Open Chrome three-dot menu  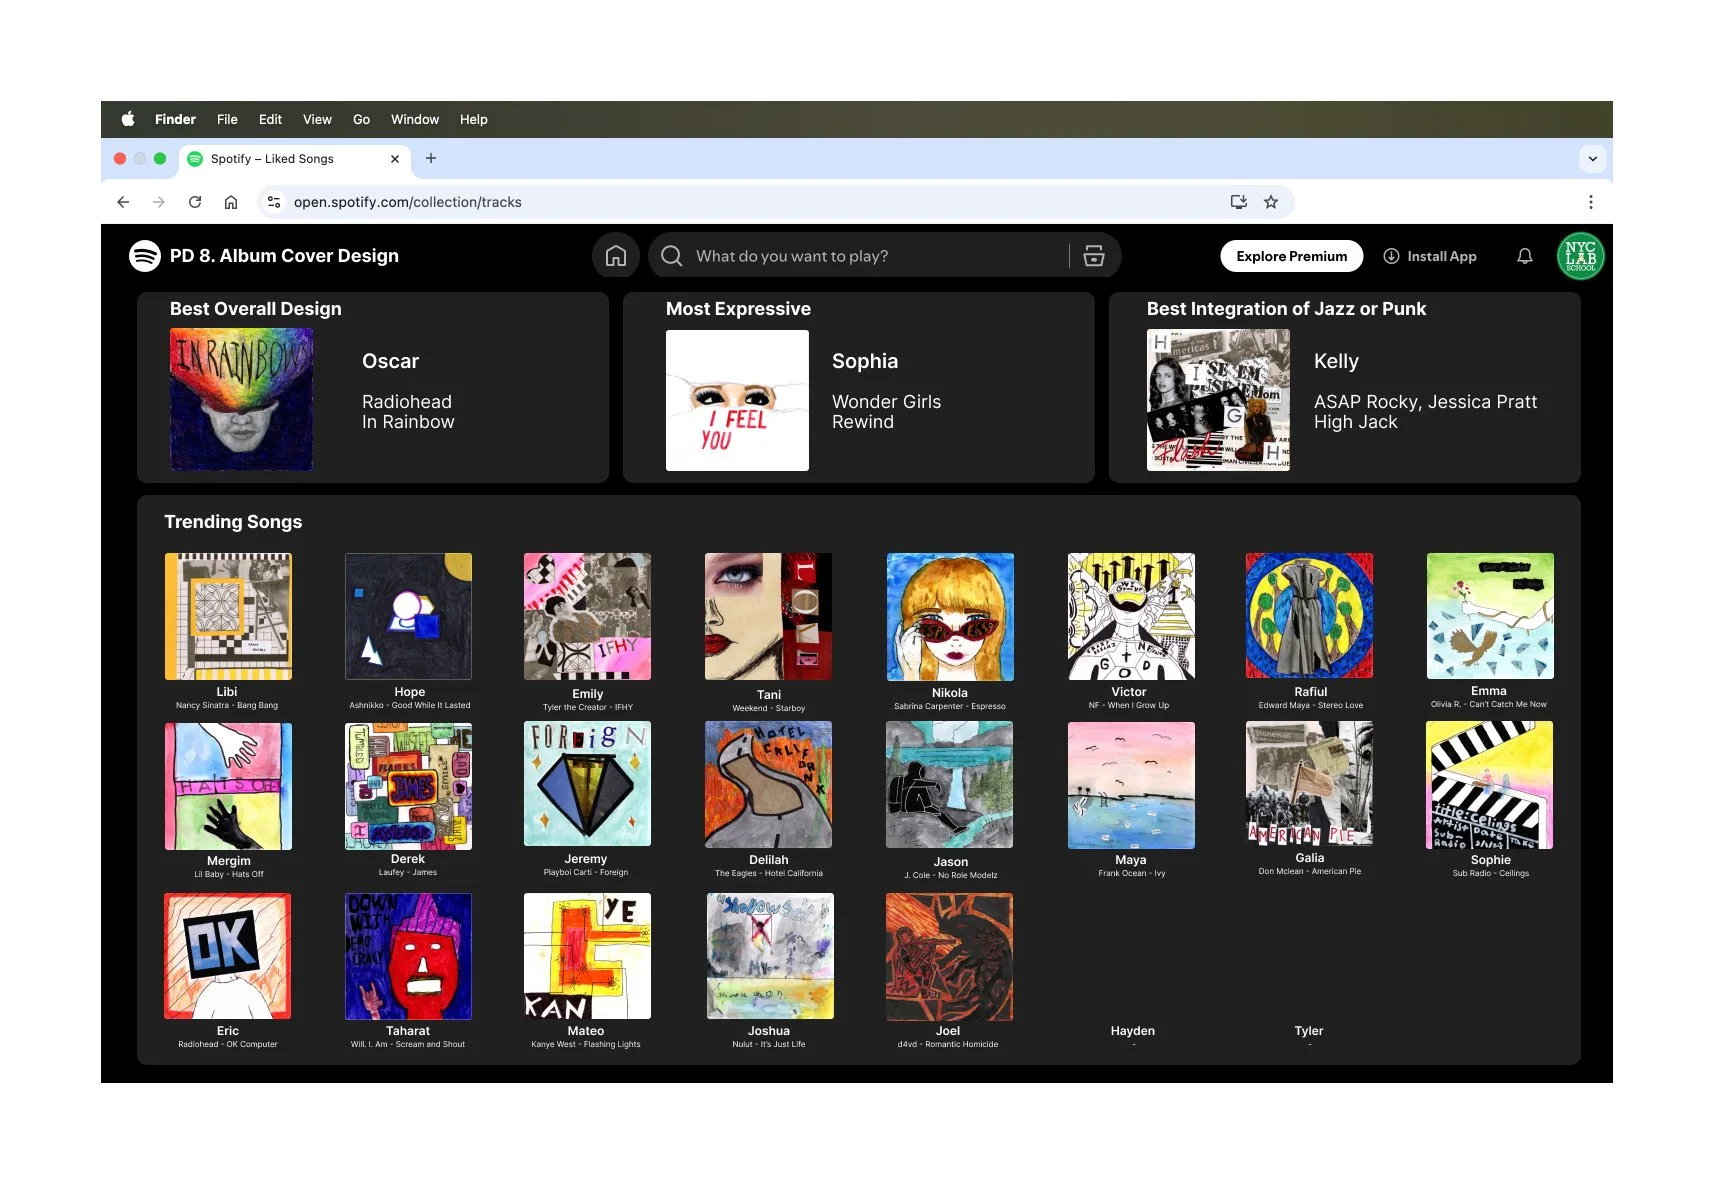tap(1590, 202)
